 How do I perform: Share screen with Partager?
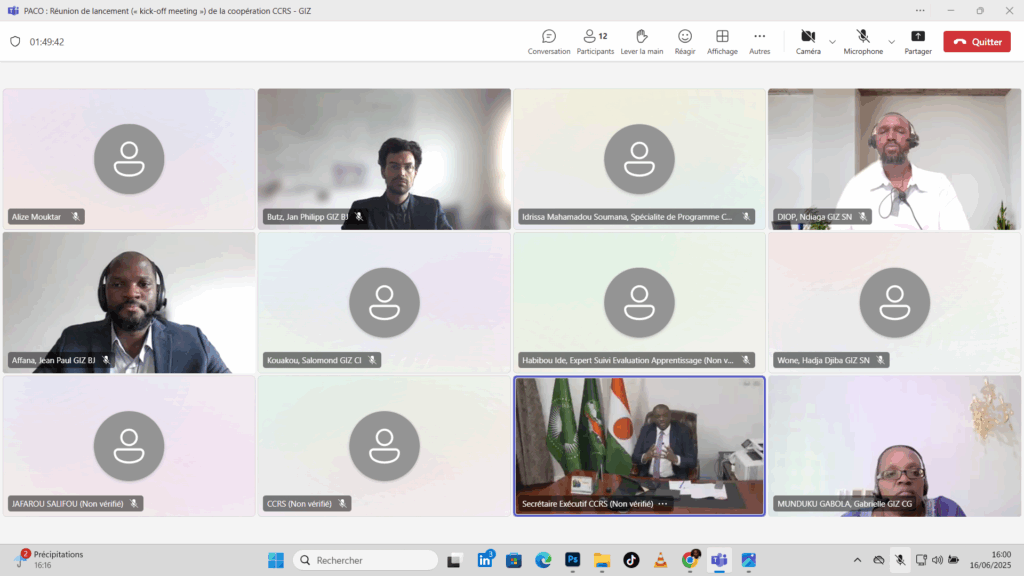point(918,42)
